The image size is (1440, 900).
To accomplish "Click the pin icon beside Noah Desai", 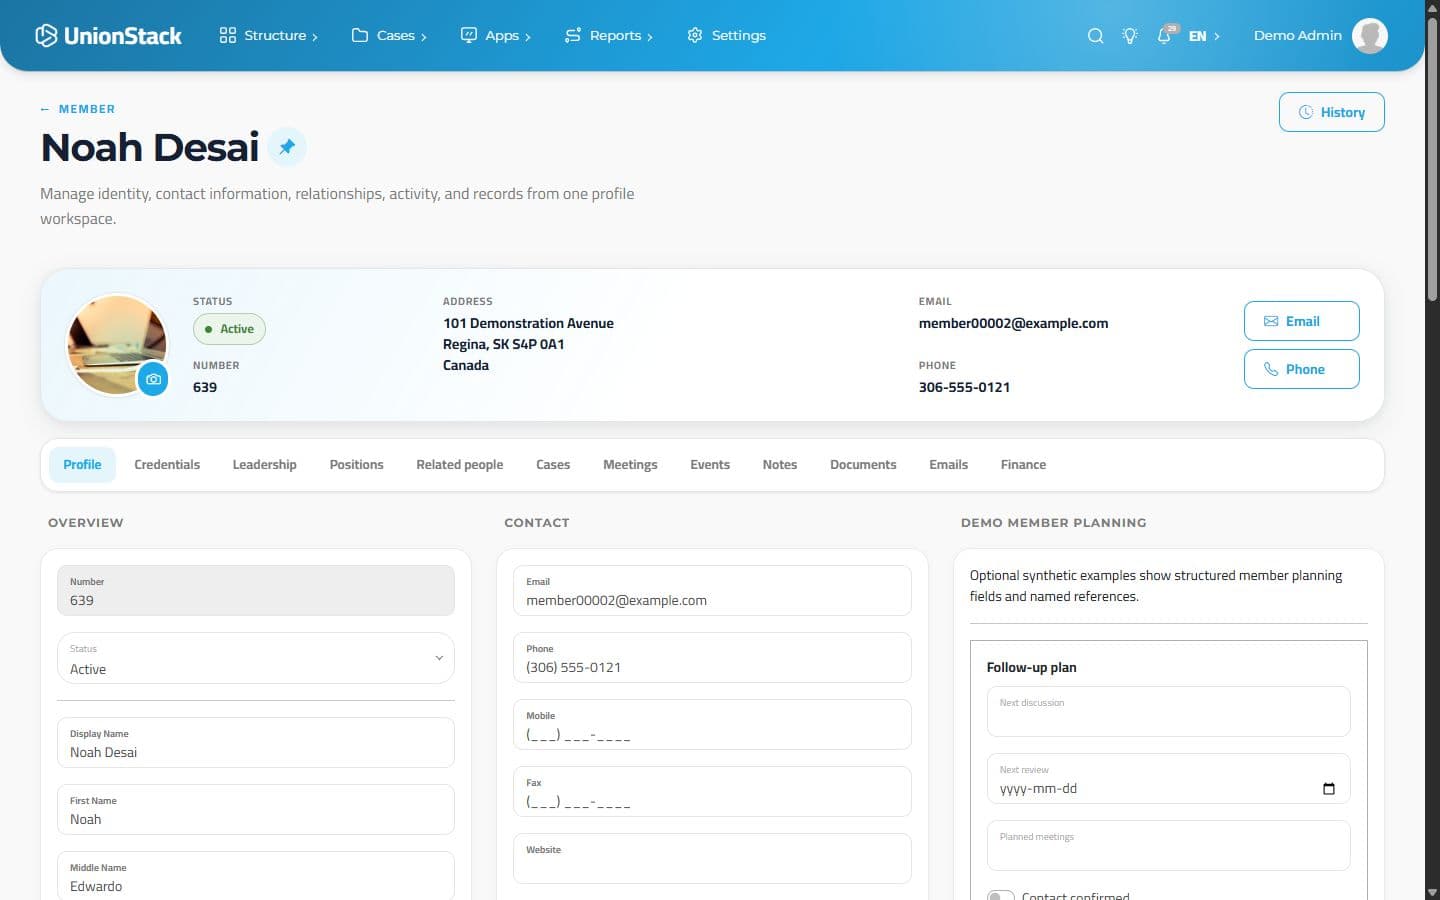I will 287,147.
